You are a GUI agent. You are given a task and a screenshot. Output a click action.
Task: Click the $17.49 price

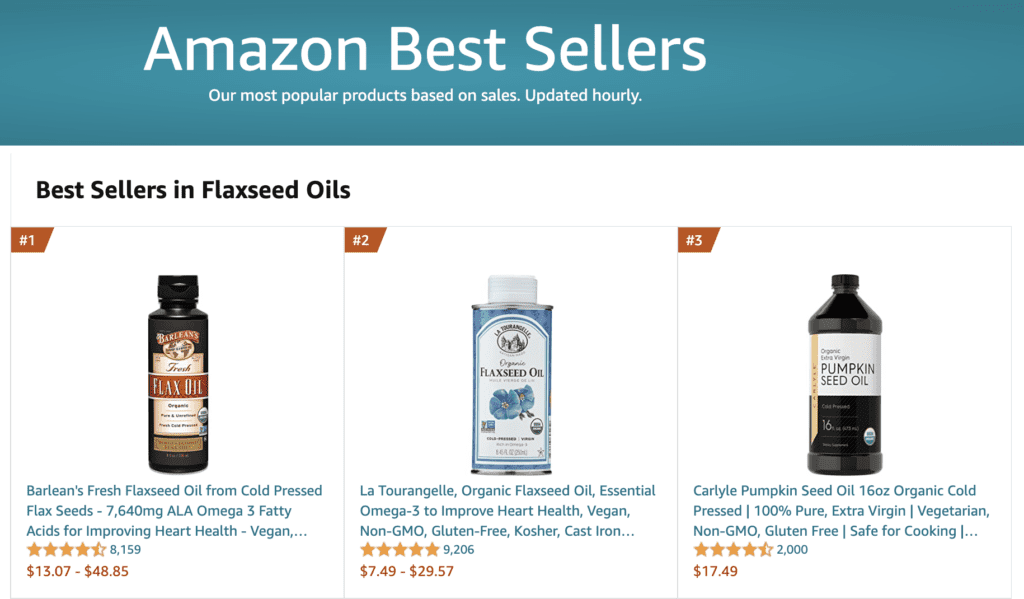[715, 572]
